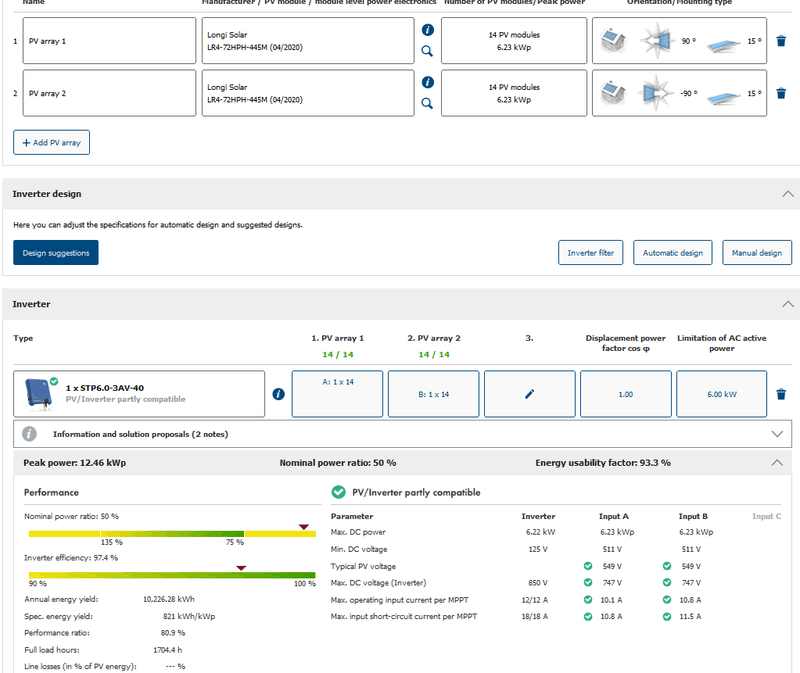Viewport: 800px width, 673px height.
Task: Click info icon for PV array 1
Action: 427,30
